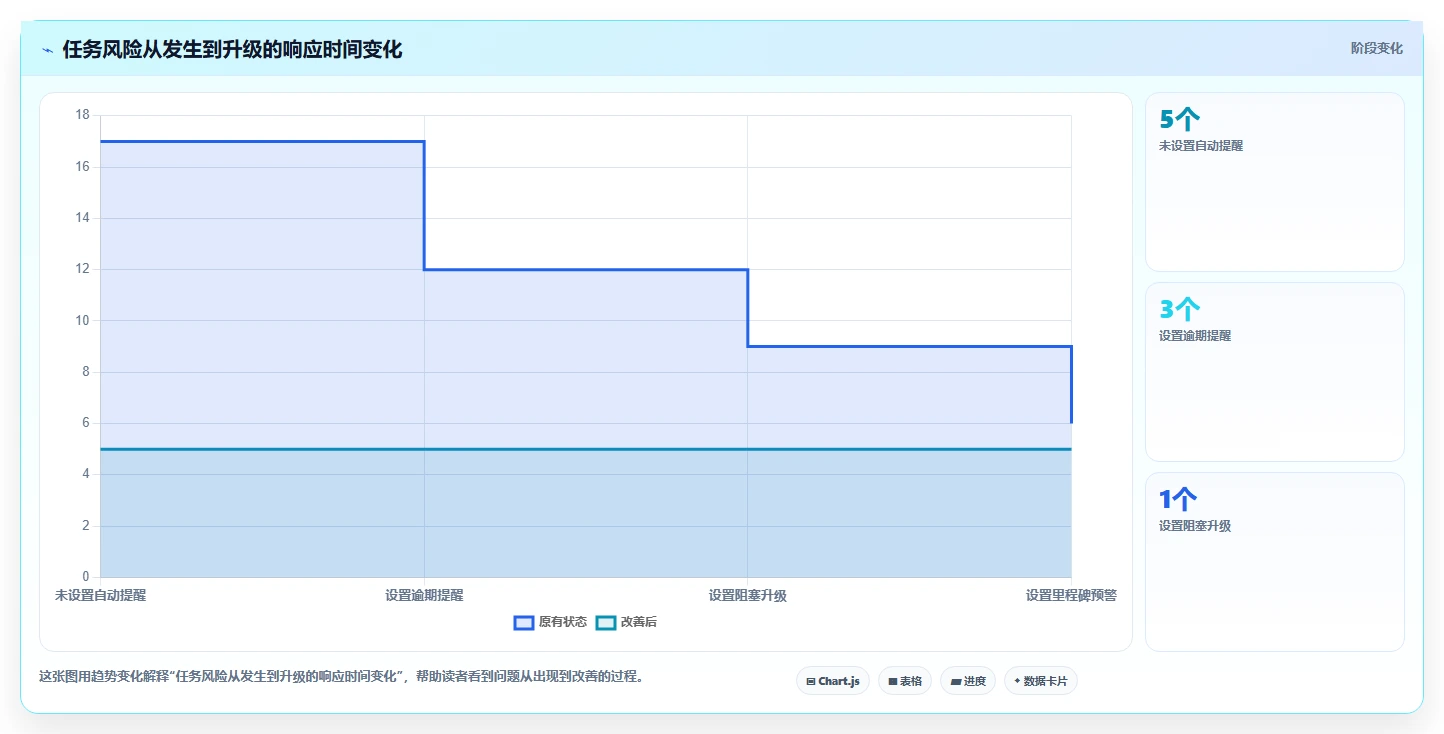Click the 改善后 legend color box
This screenshot has height=734, width=1444.
pos(605,622)
